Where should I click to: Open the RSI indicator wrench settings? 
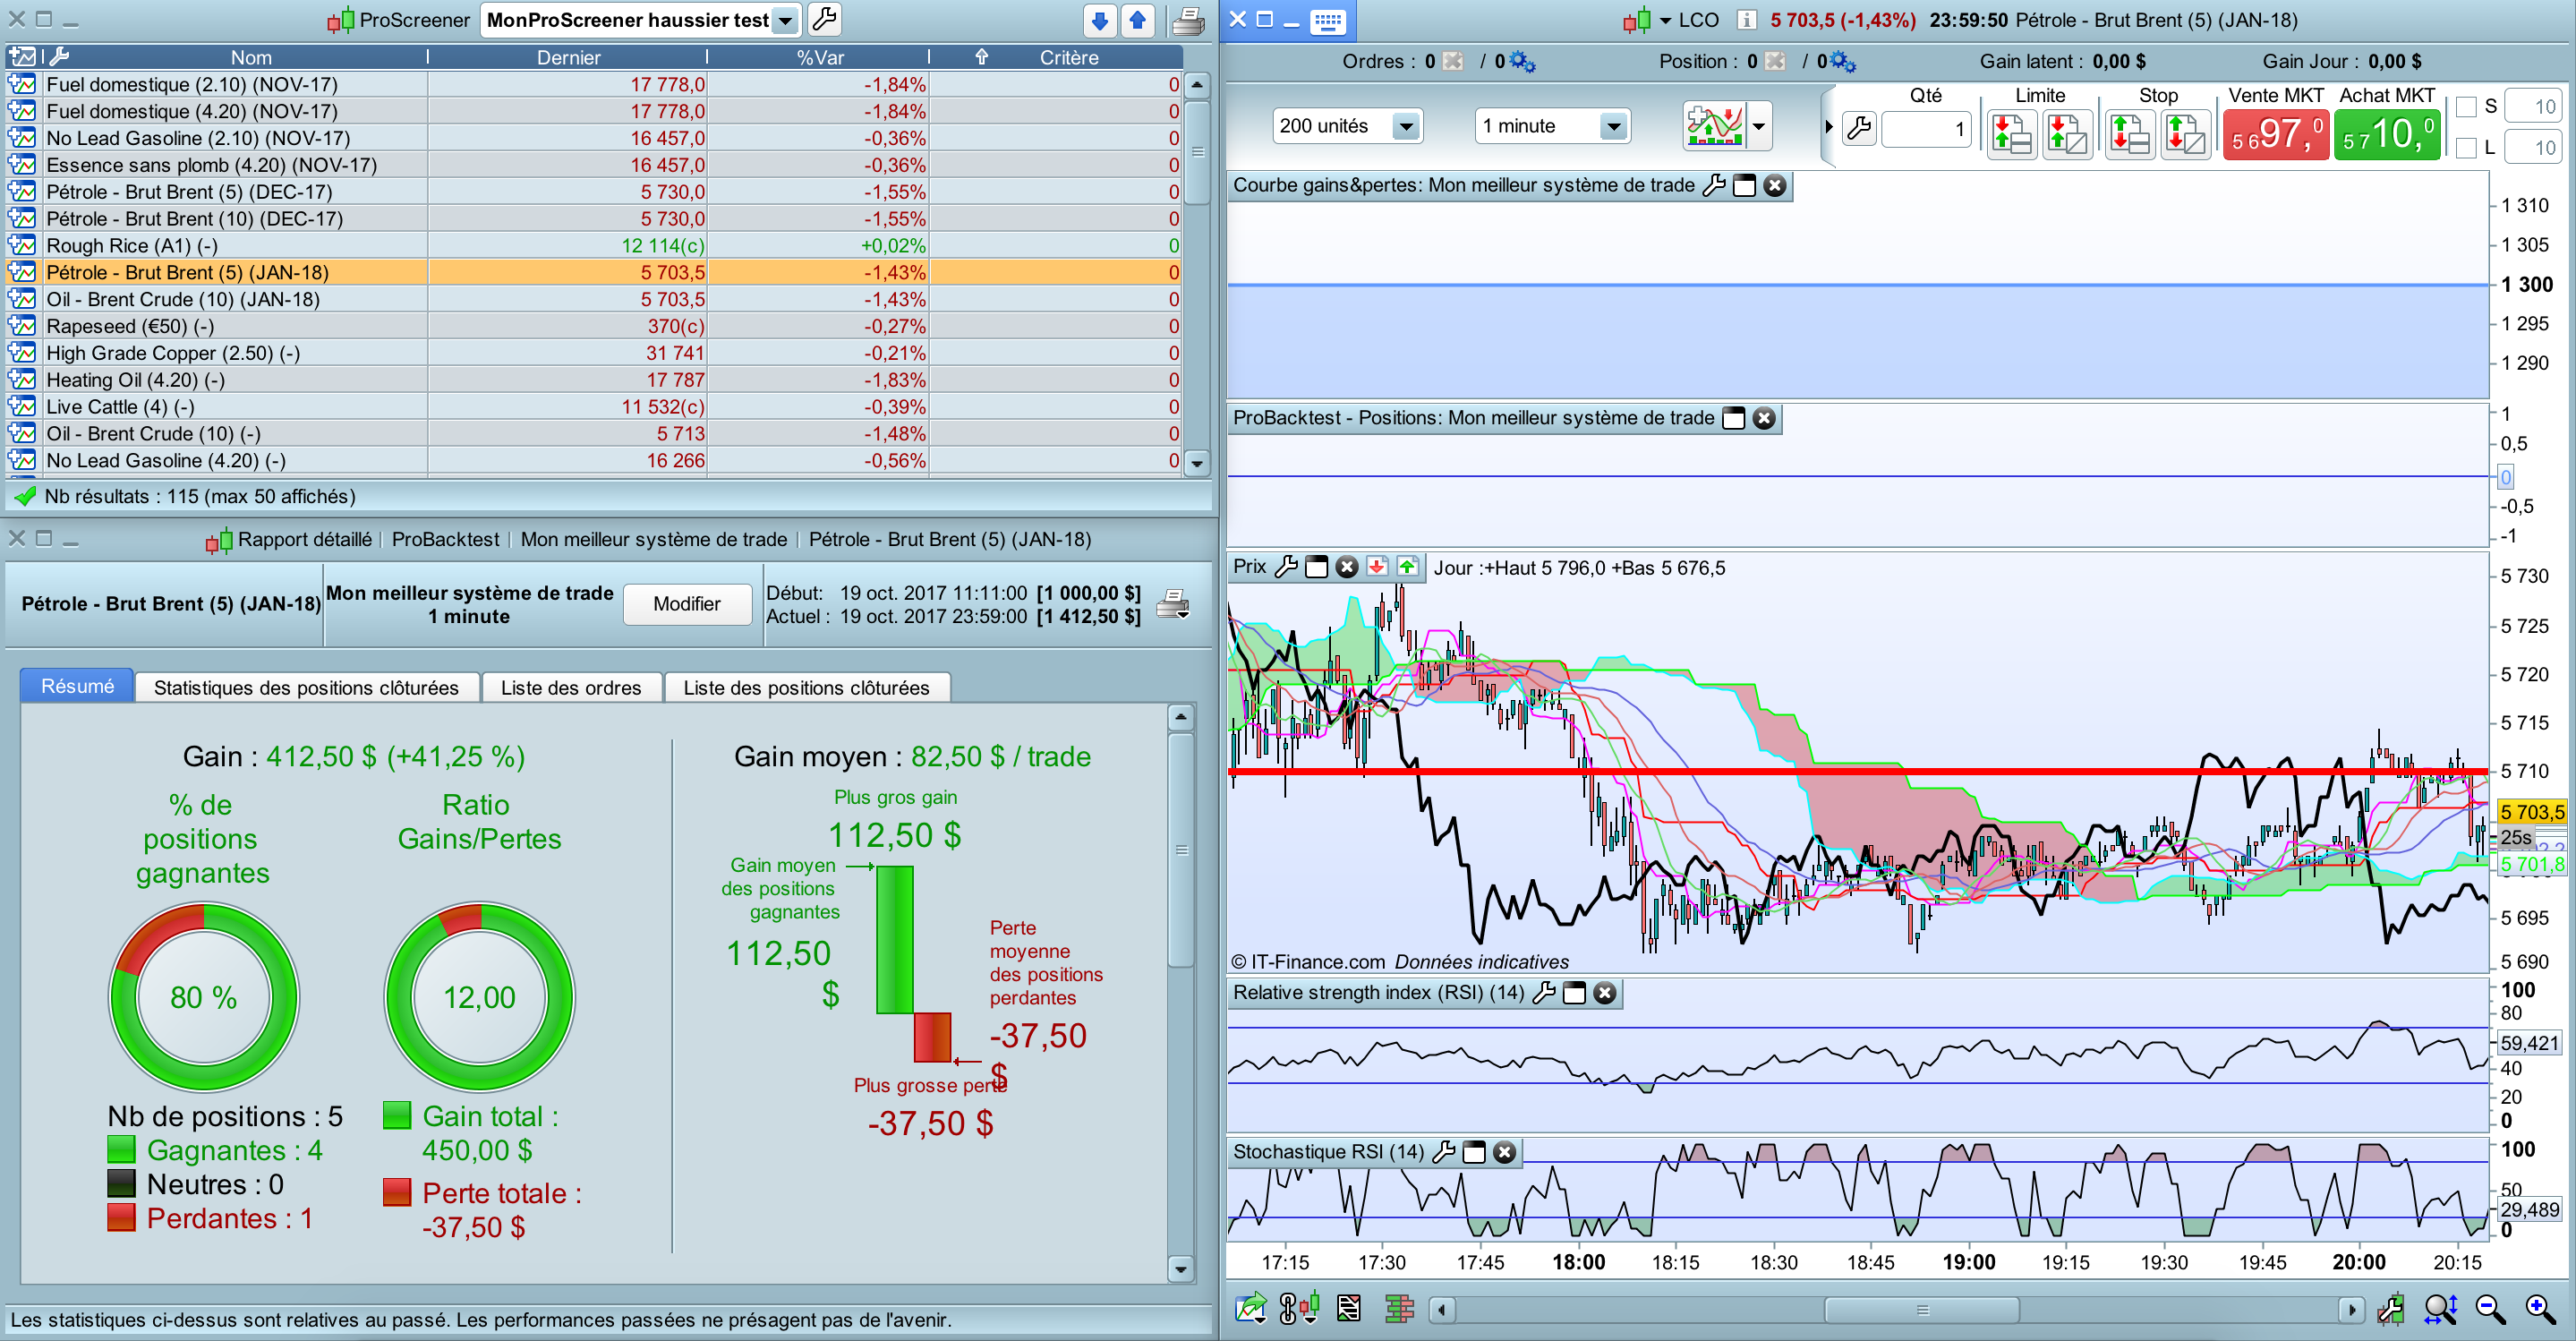point(1543,993)
